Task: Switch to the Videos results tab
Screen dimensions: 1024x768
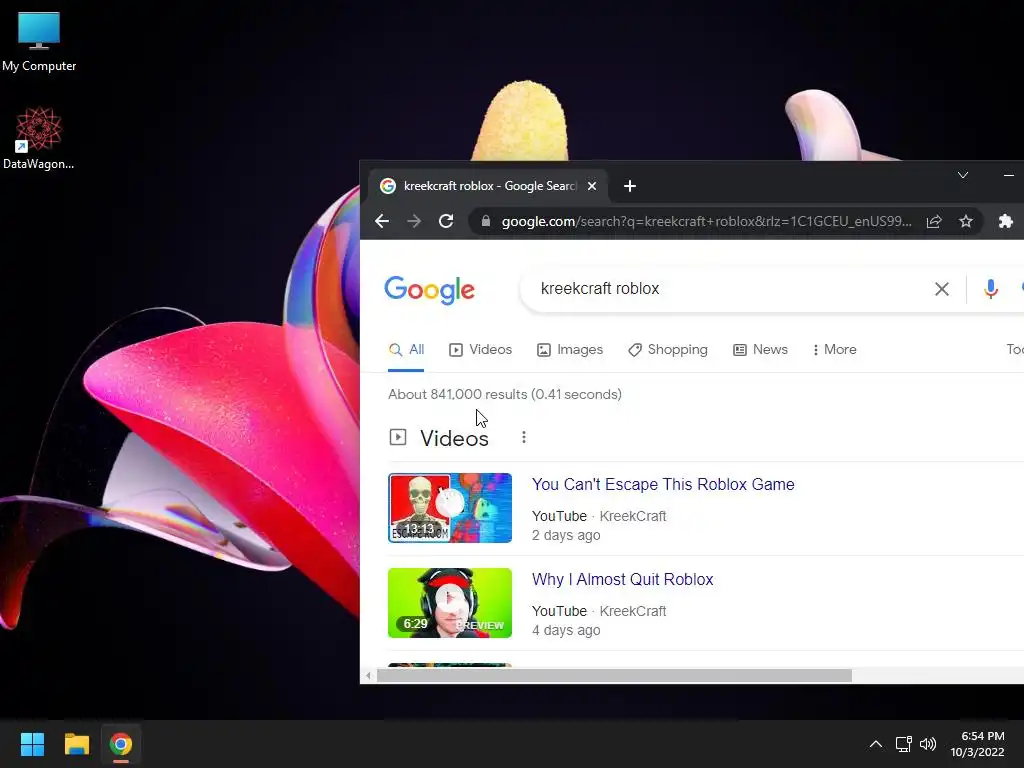Action: 481,349
